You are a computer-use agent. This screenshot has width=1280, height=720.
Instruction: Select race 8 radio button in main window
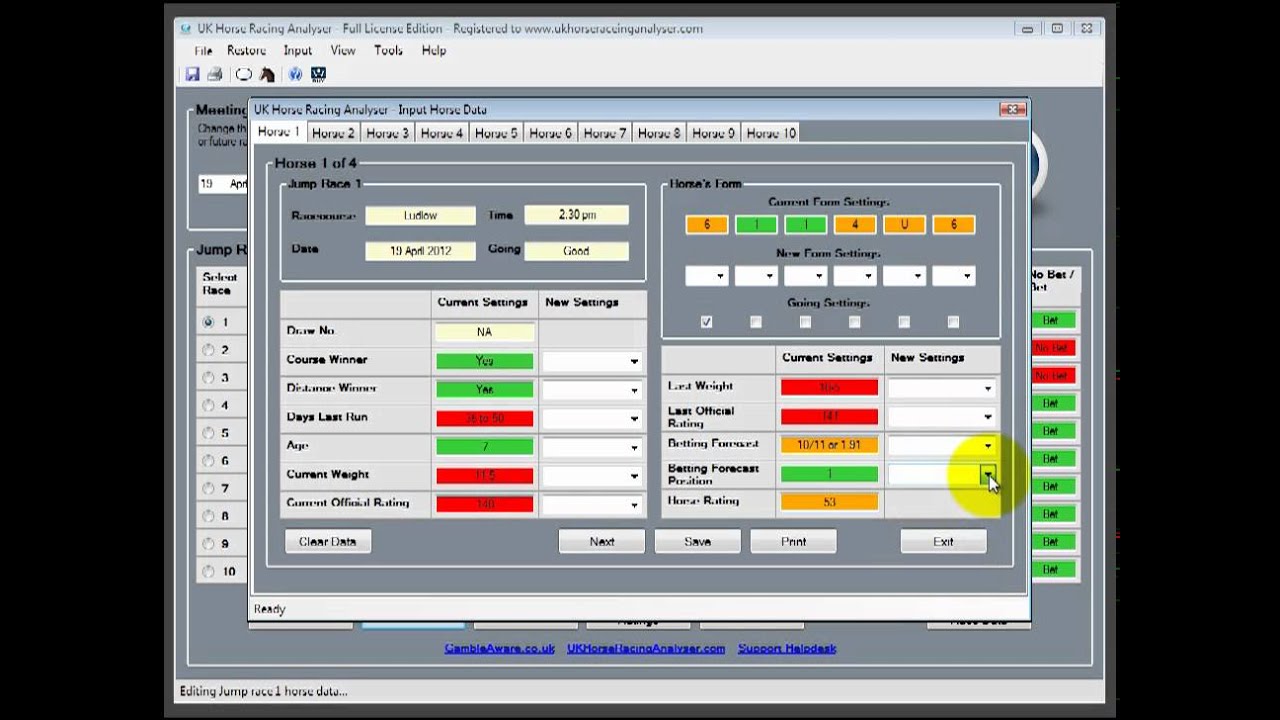[x=208, y=516]
